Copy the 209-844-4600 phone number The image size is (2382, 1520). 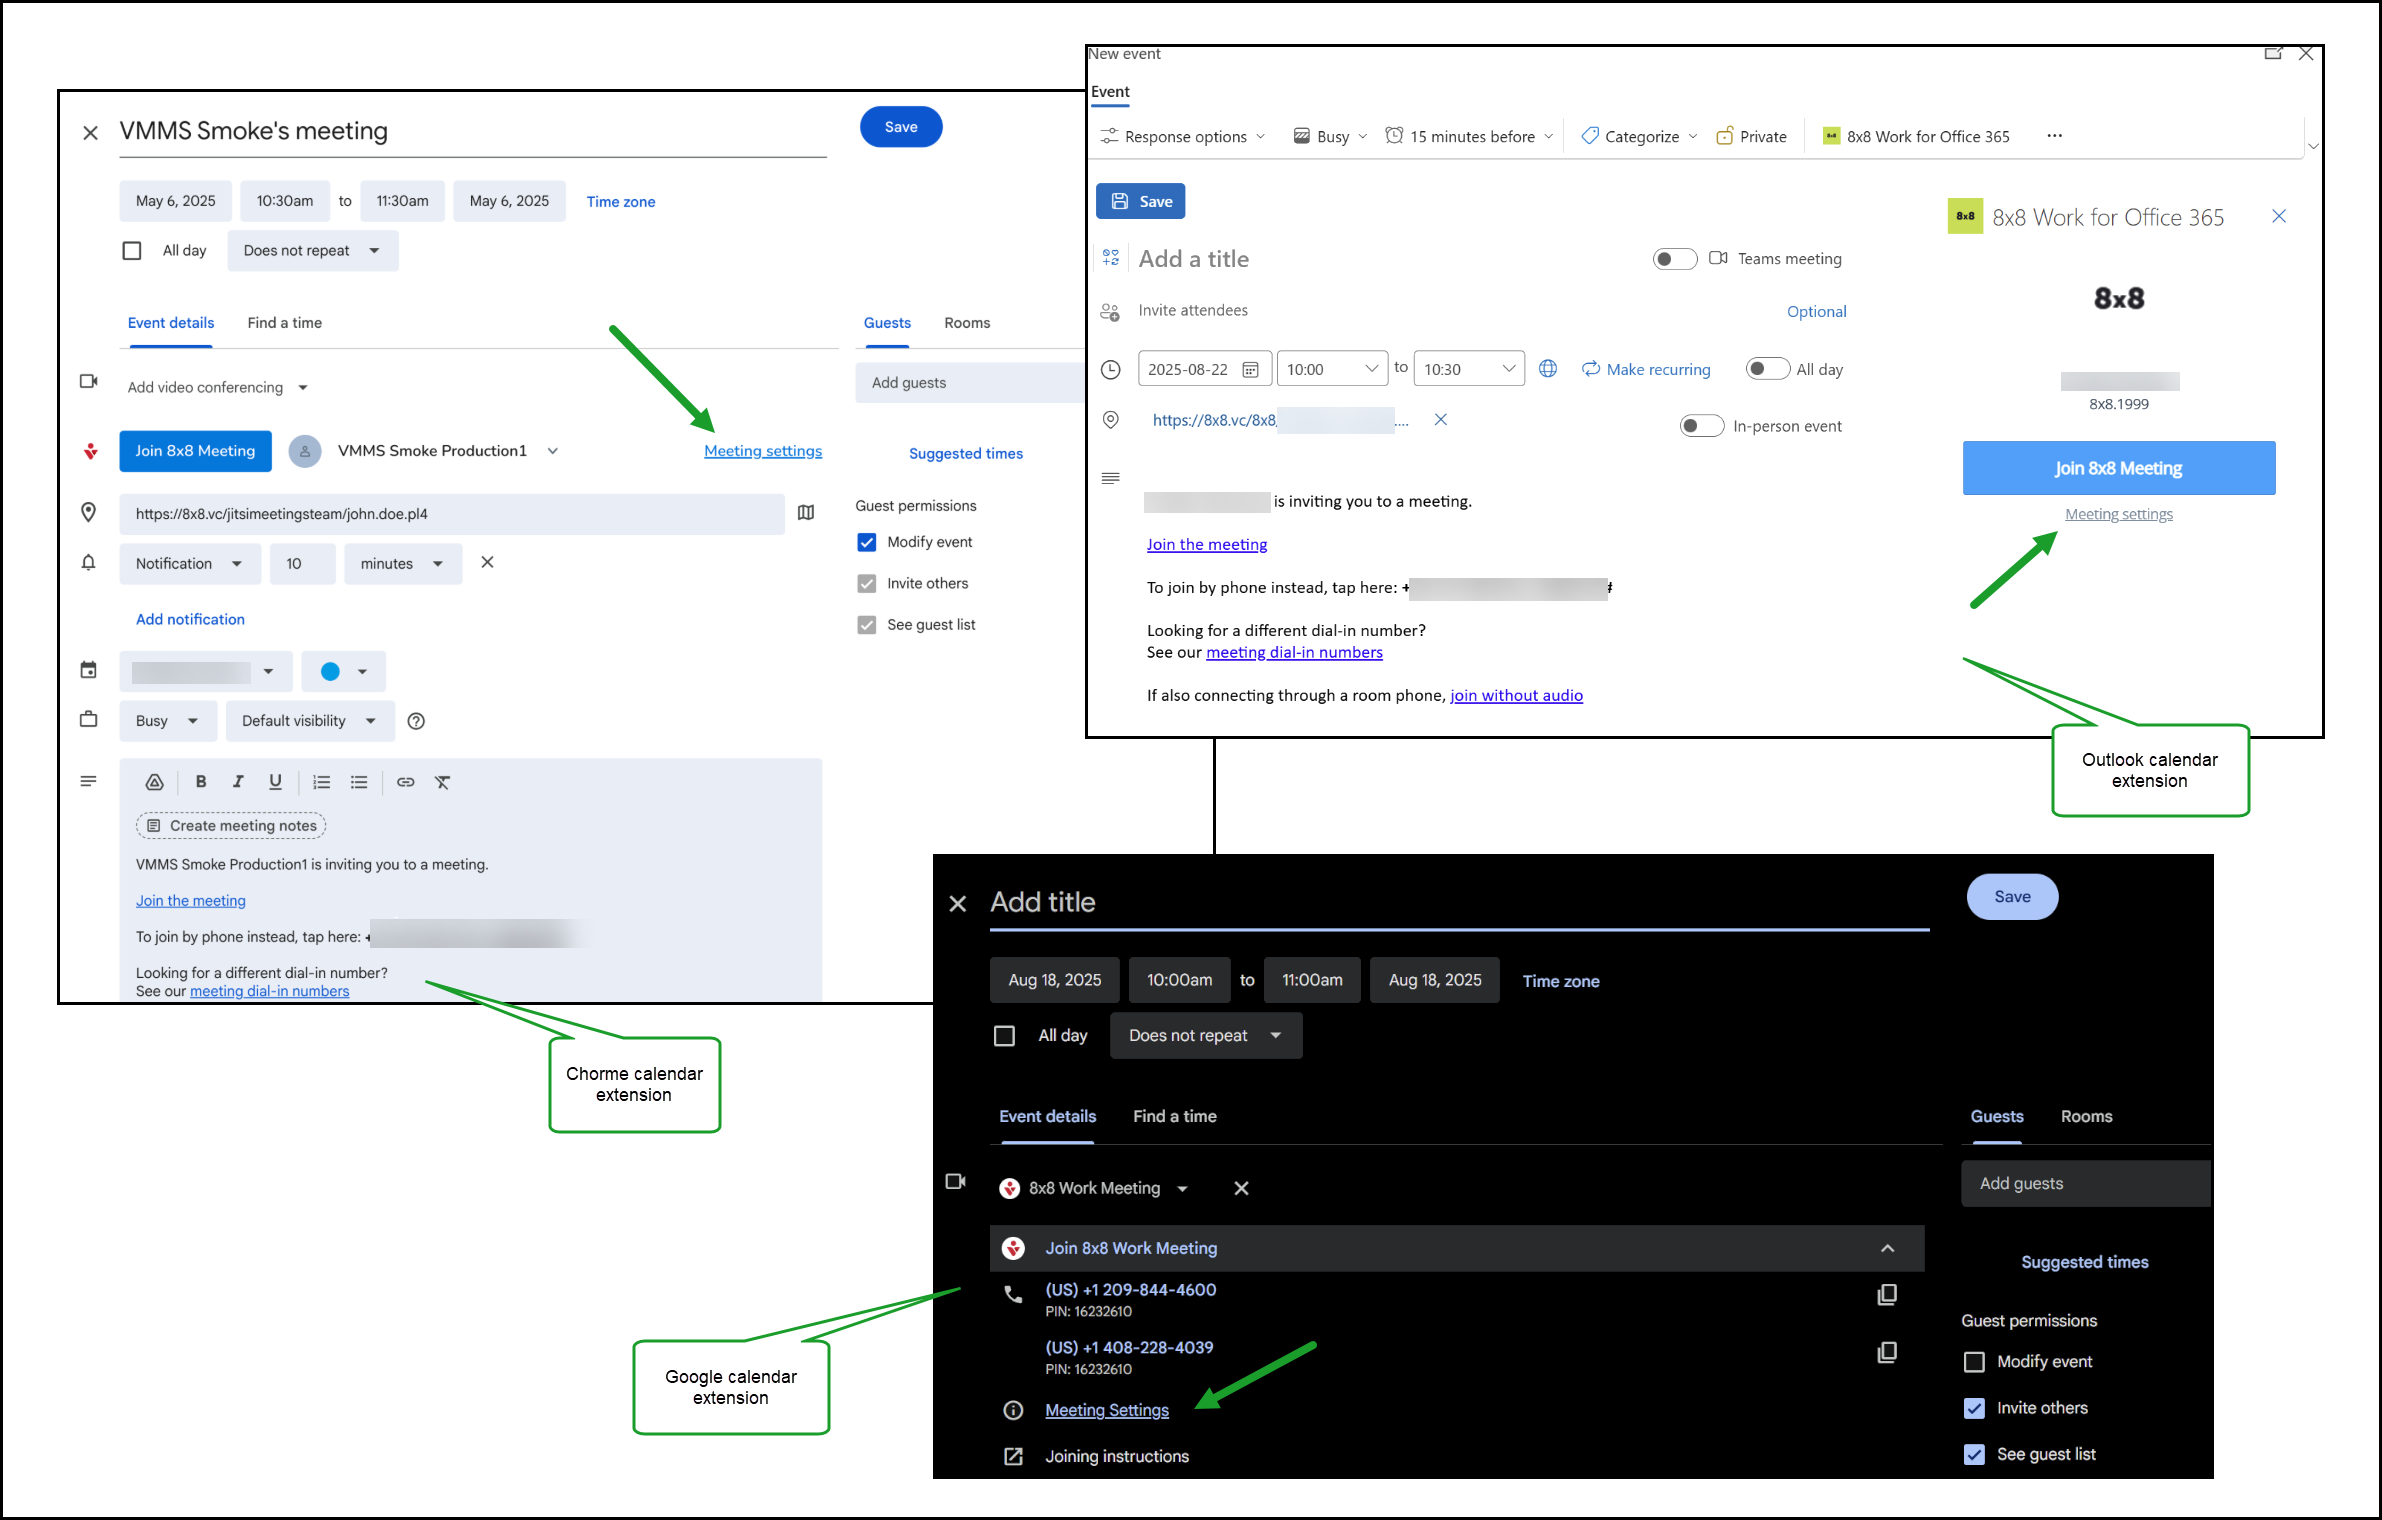pyautogui.click(x=1887, y=1295)
